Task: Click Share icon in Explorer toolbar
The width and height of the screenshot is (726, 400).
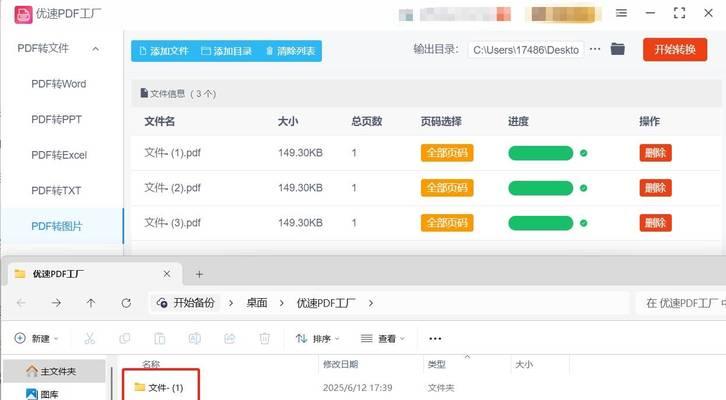Action: click(x=230, y=338)
